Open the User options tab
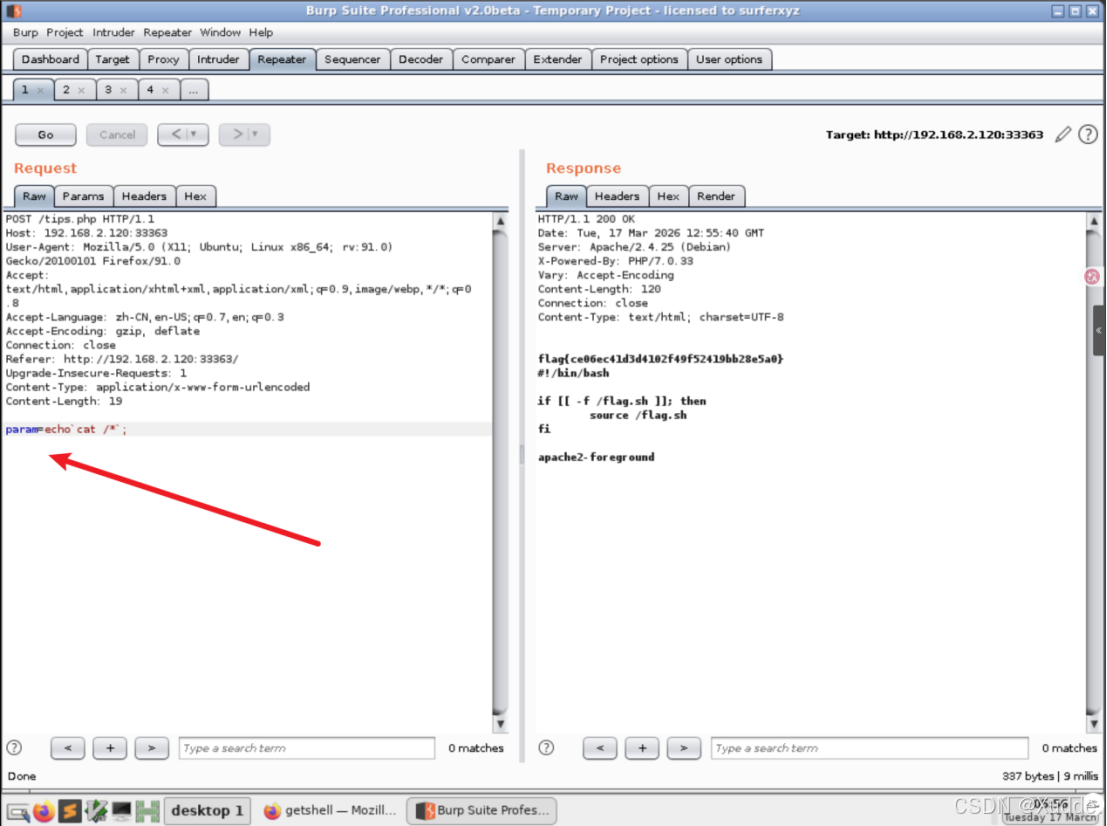This screenshot has height=826, width=1107. [x=729, y=59]
